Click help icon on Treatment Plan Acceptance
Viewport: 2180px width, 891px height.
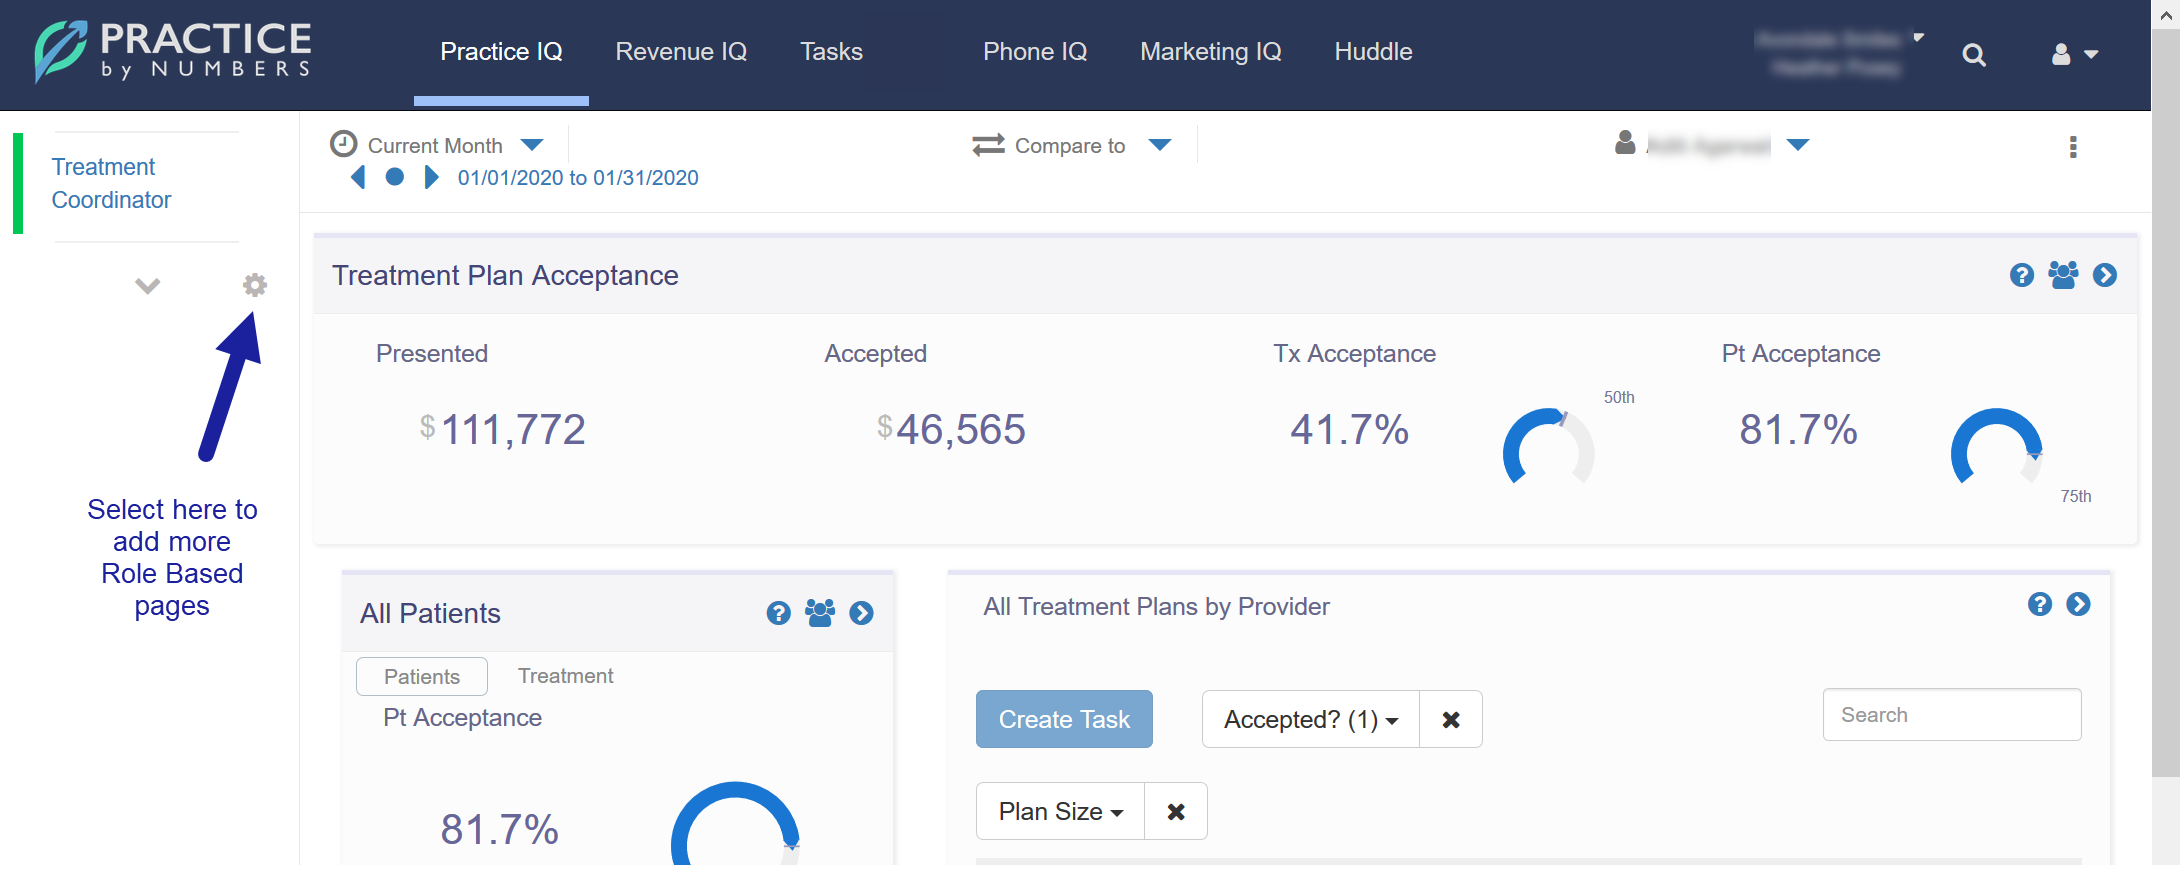click(x=2021, y=275)
